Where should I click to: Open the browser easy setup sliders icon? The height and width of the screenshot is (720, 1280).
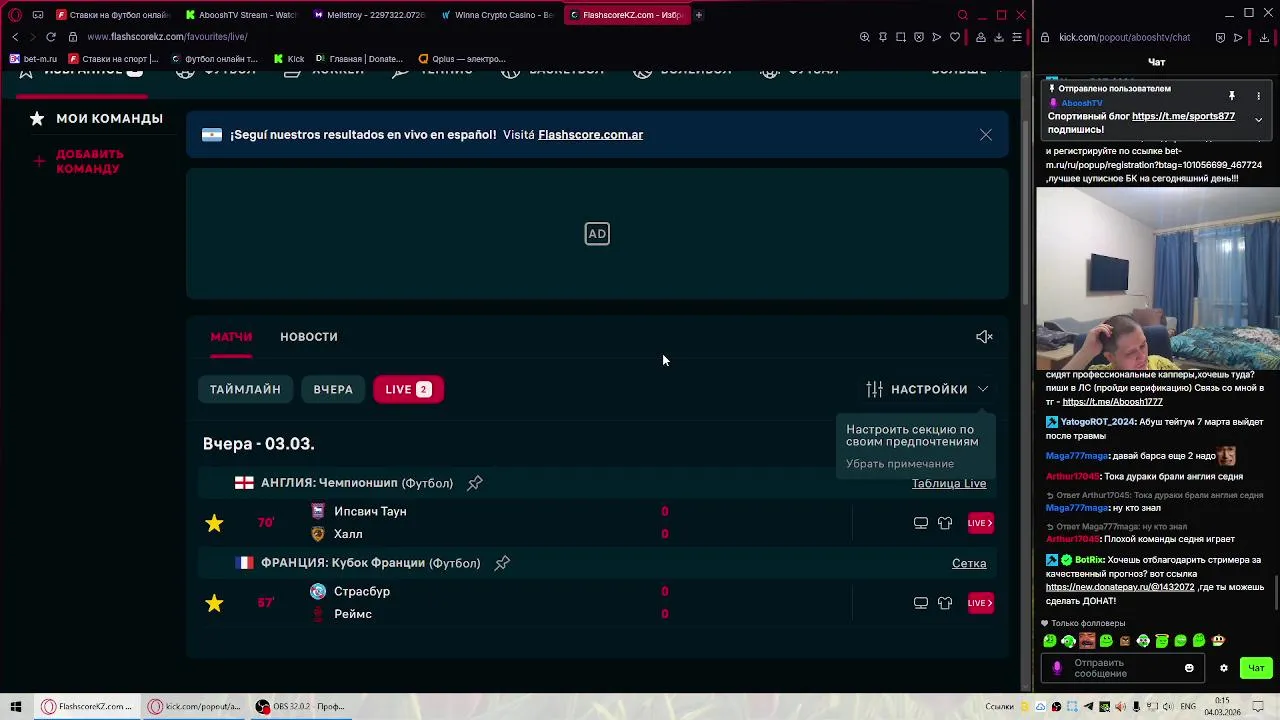(1017, 37)
